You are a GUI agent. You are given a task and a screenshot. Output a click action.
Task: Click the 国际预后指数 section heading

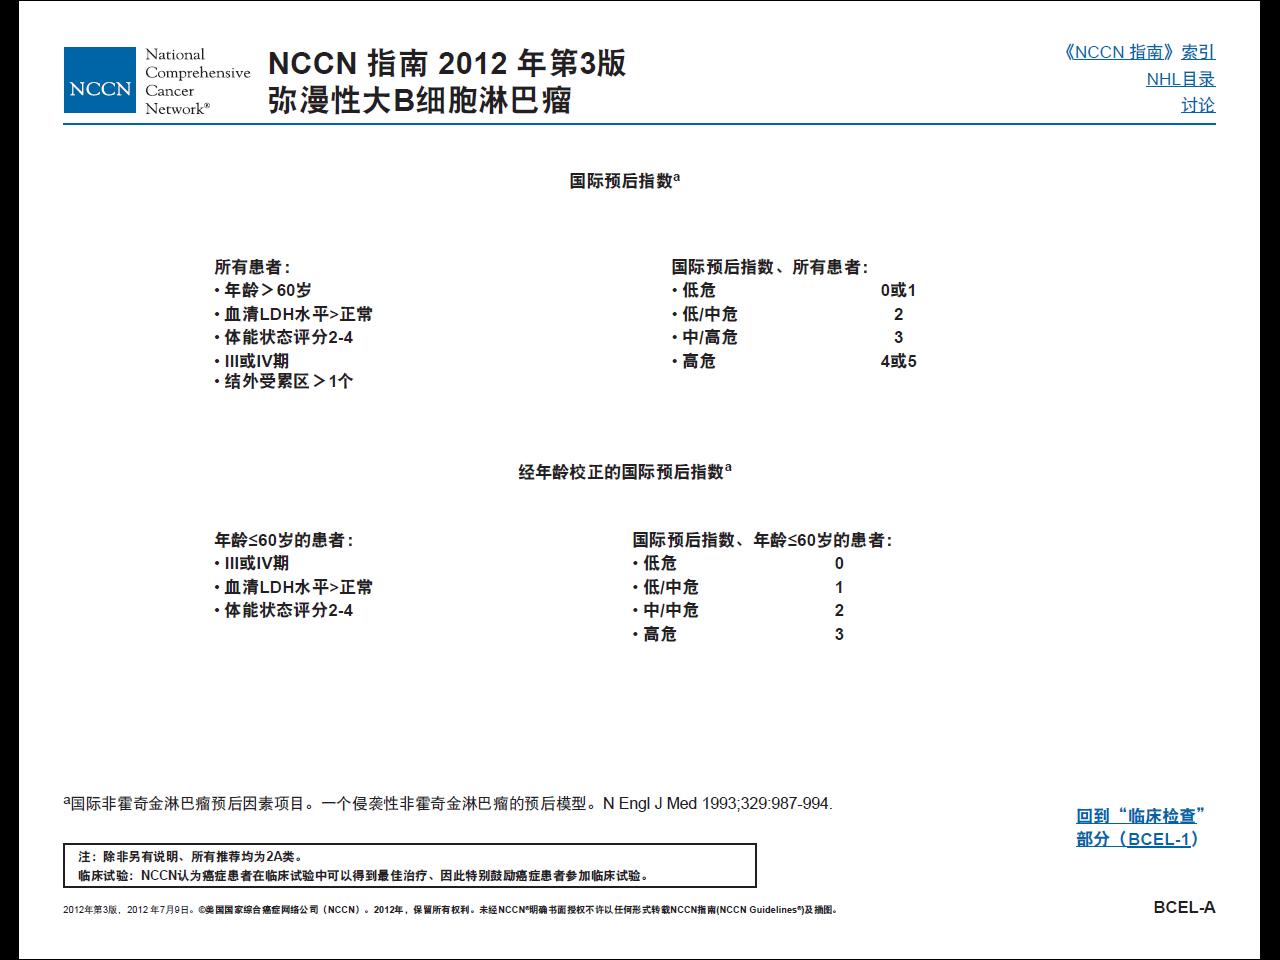(x=625, y=181)
